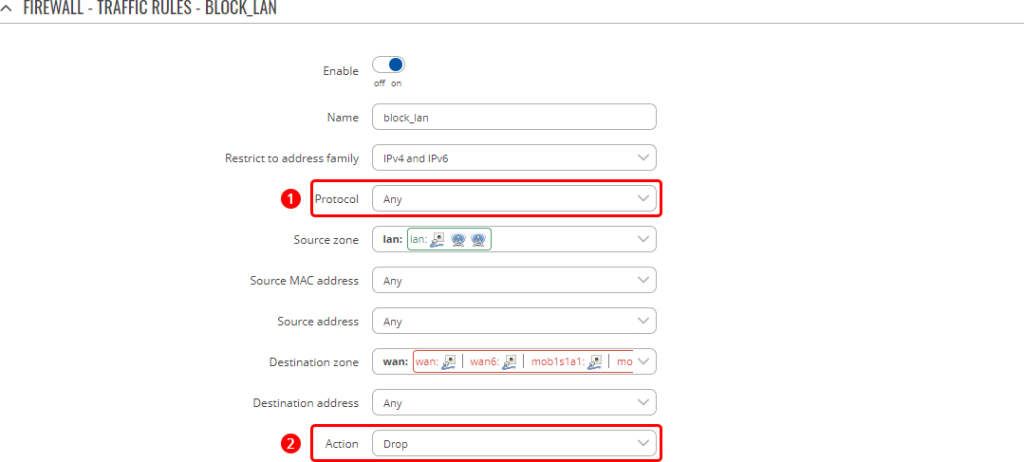
Task: Open the Destination address dropdown
Action: (514, 403)
